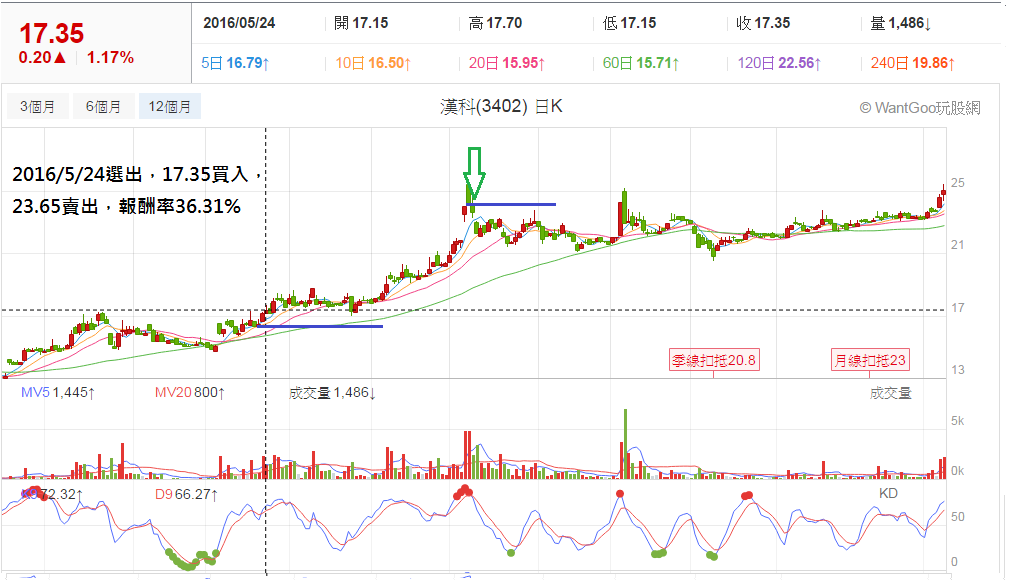Click the 20日 15.95 moving average
Image resolution: width=1010 pixels, height=580 pixels.
pos(507,63)
